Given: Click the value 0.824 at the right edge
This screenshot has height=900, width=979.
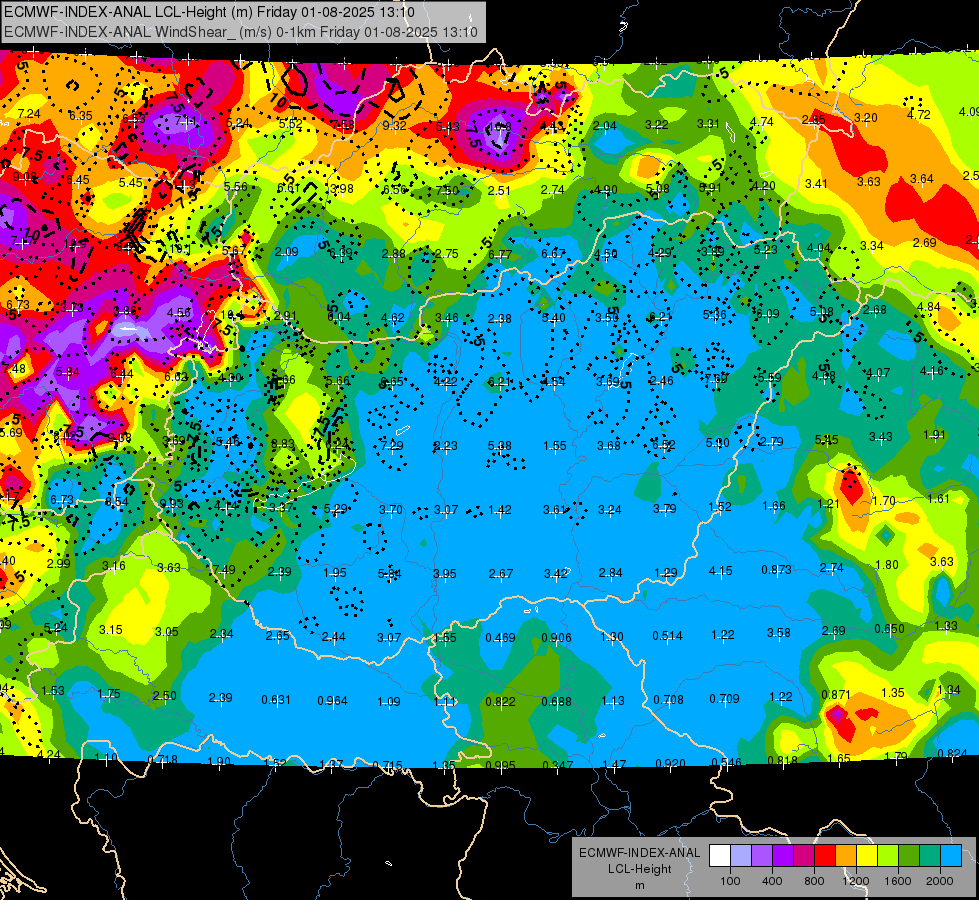Looking at the screenshot, I should click(952, 753).
